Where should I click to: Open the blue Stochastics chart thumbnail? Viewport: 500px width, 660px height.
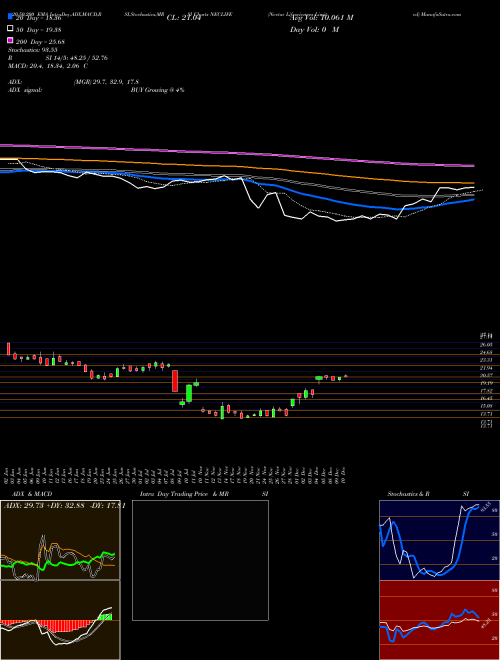pos(439,540)
